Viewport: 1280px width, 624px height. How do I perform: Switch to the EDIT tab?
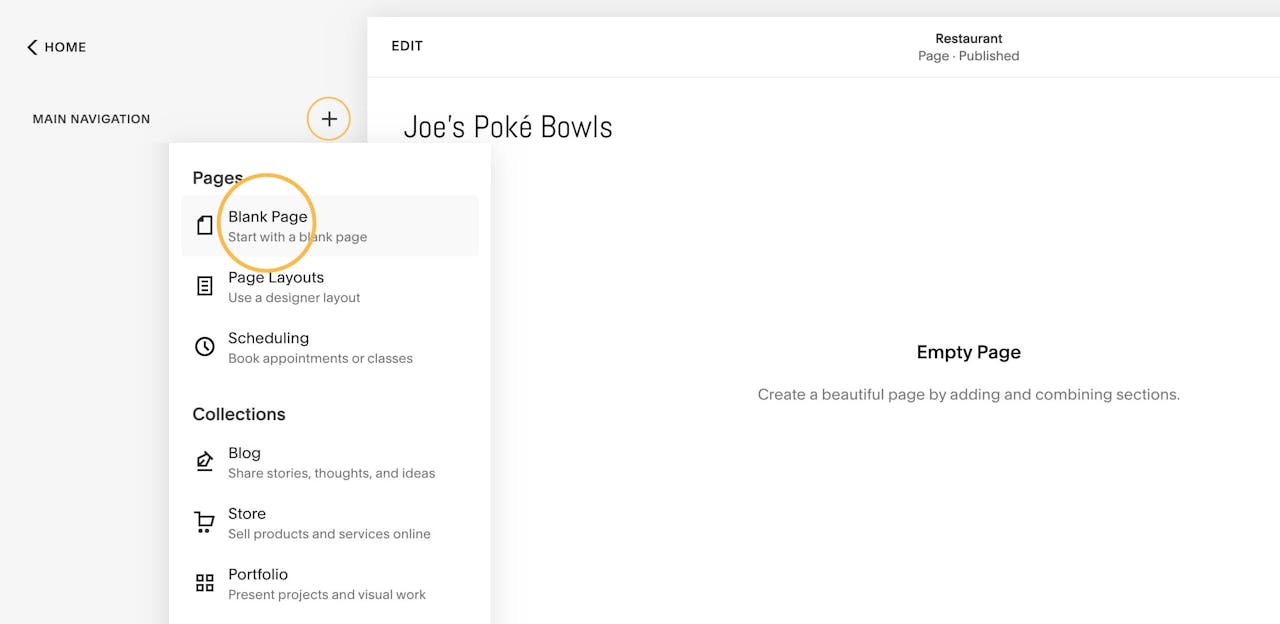407,45
